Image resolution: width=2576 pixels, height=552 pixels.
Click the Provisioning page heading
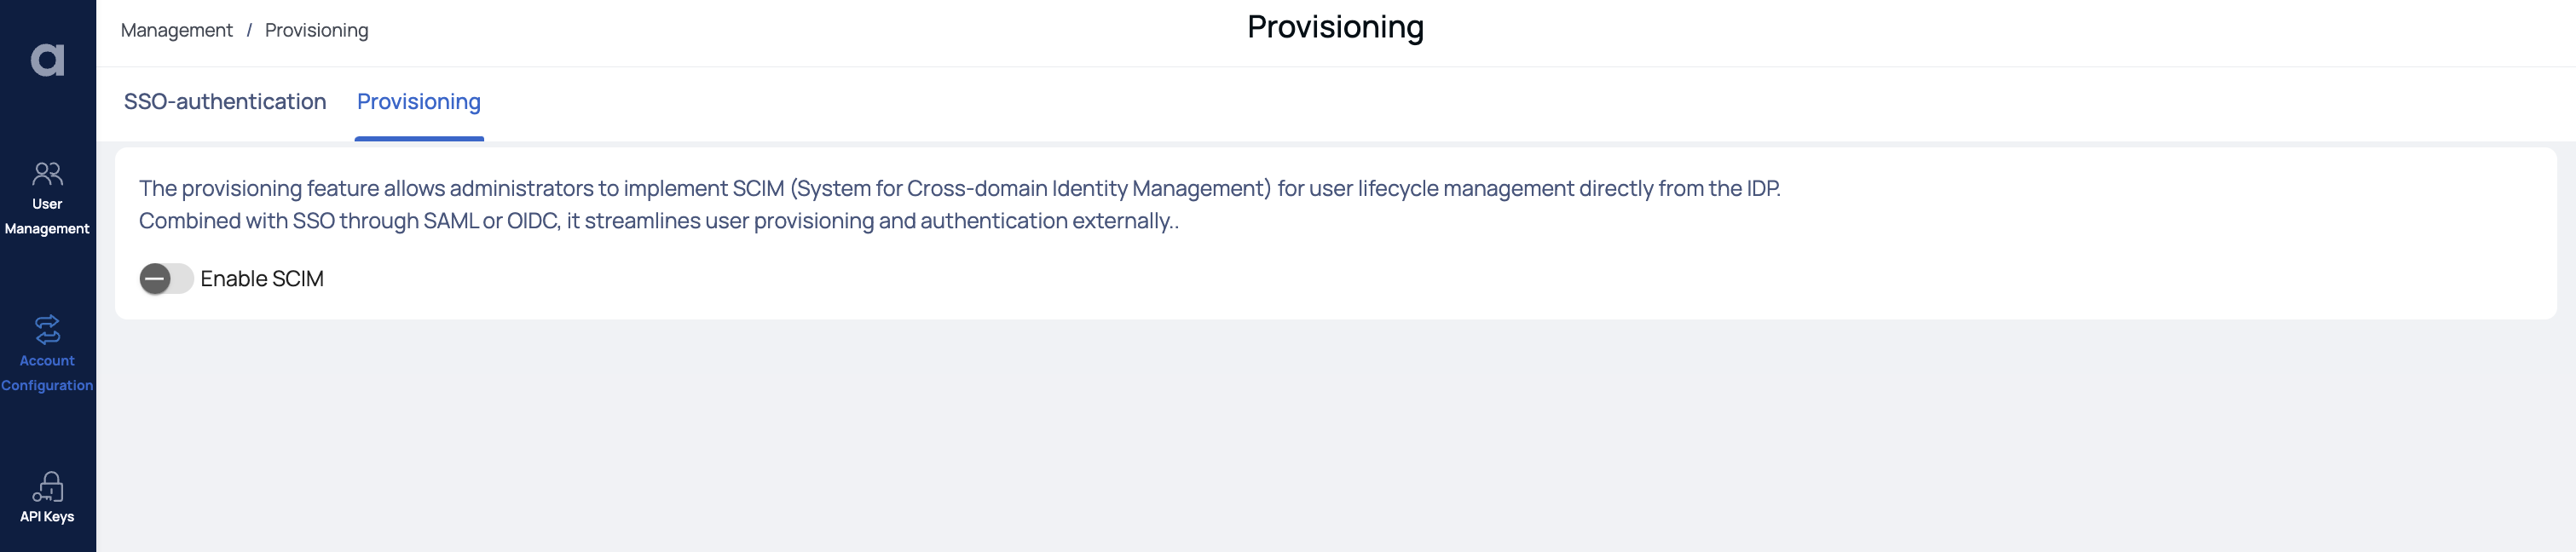1335,27
